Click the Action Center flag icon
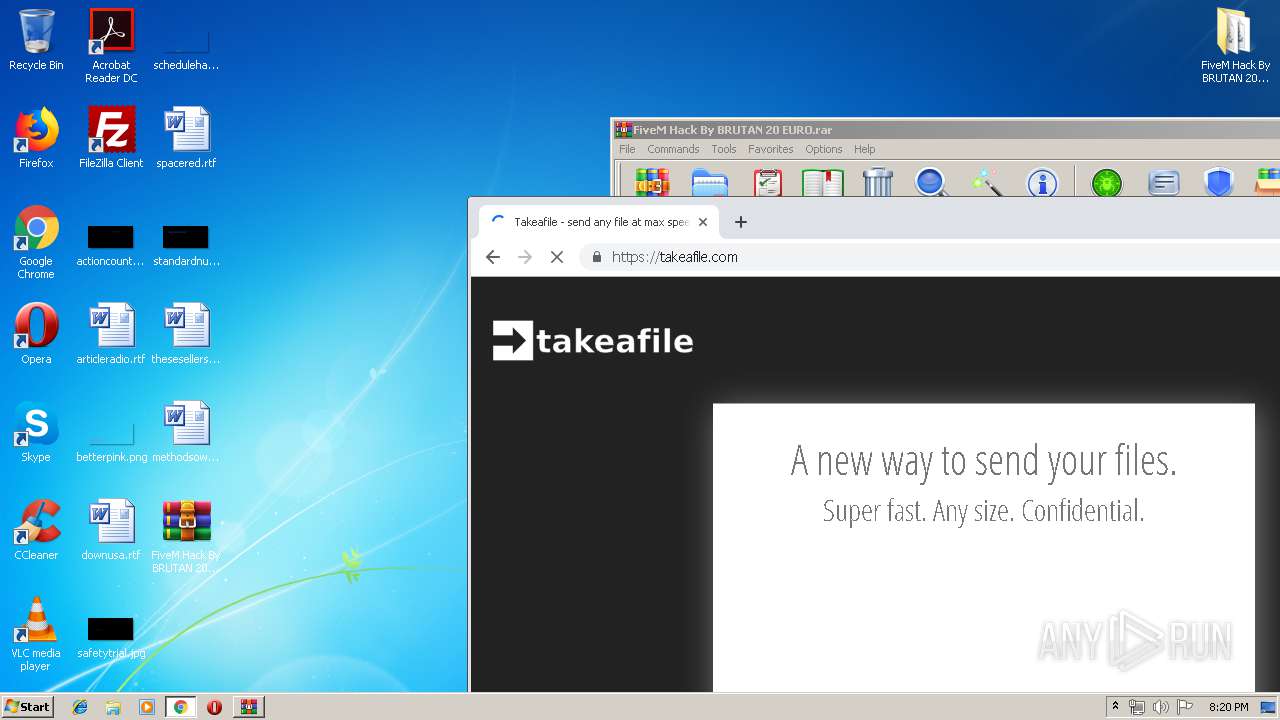 point(1185,707)
